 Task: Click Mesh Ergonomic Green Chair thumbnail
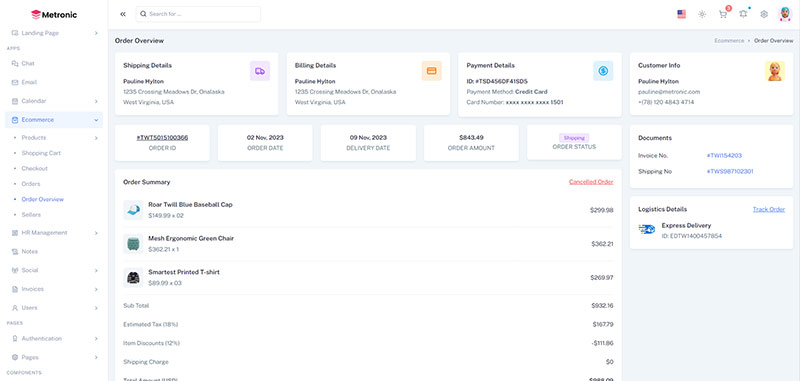pos(133,244)
